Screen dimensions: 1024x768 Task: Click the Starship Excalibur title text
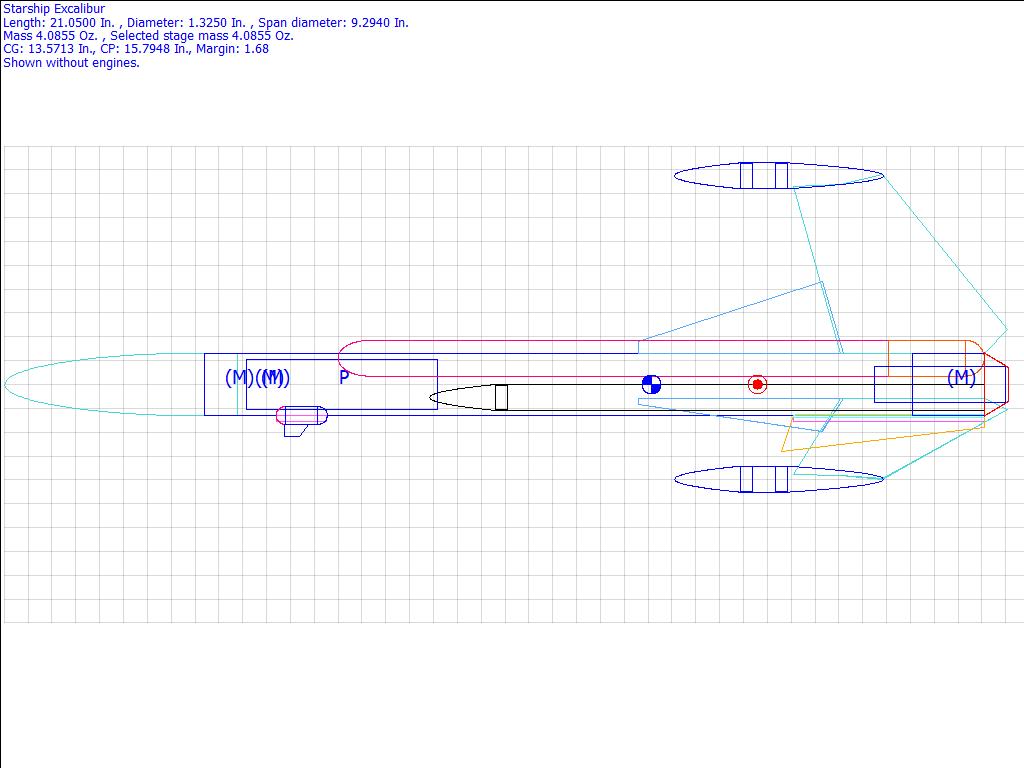click(x=54, y=9)
